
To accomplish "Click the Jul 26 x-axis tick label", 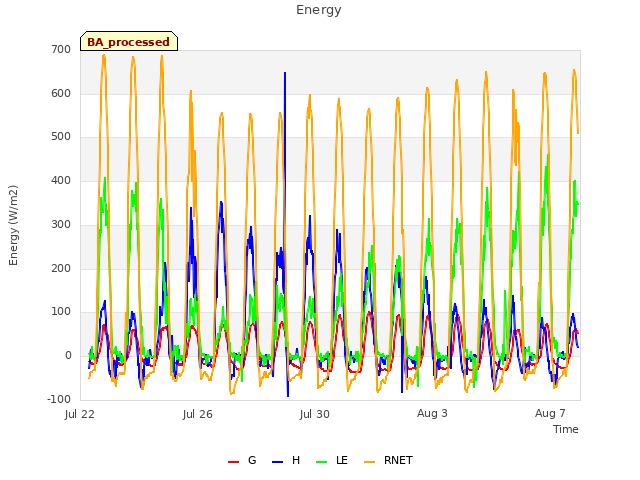I will 198,414.
